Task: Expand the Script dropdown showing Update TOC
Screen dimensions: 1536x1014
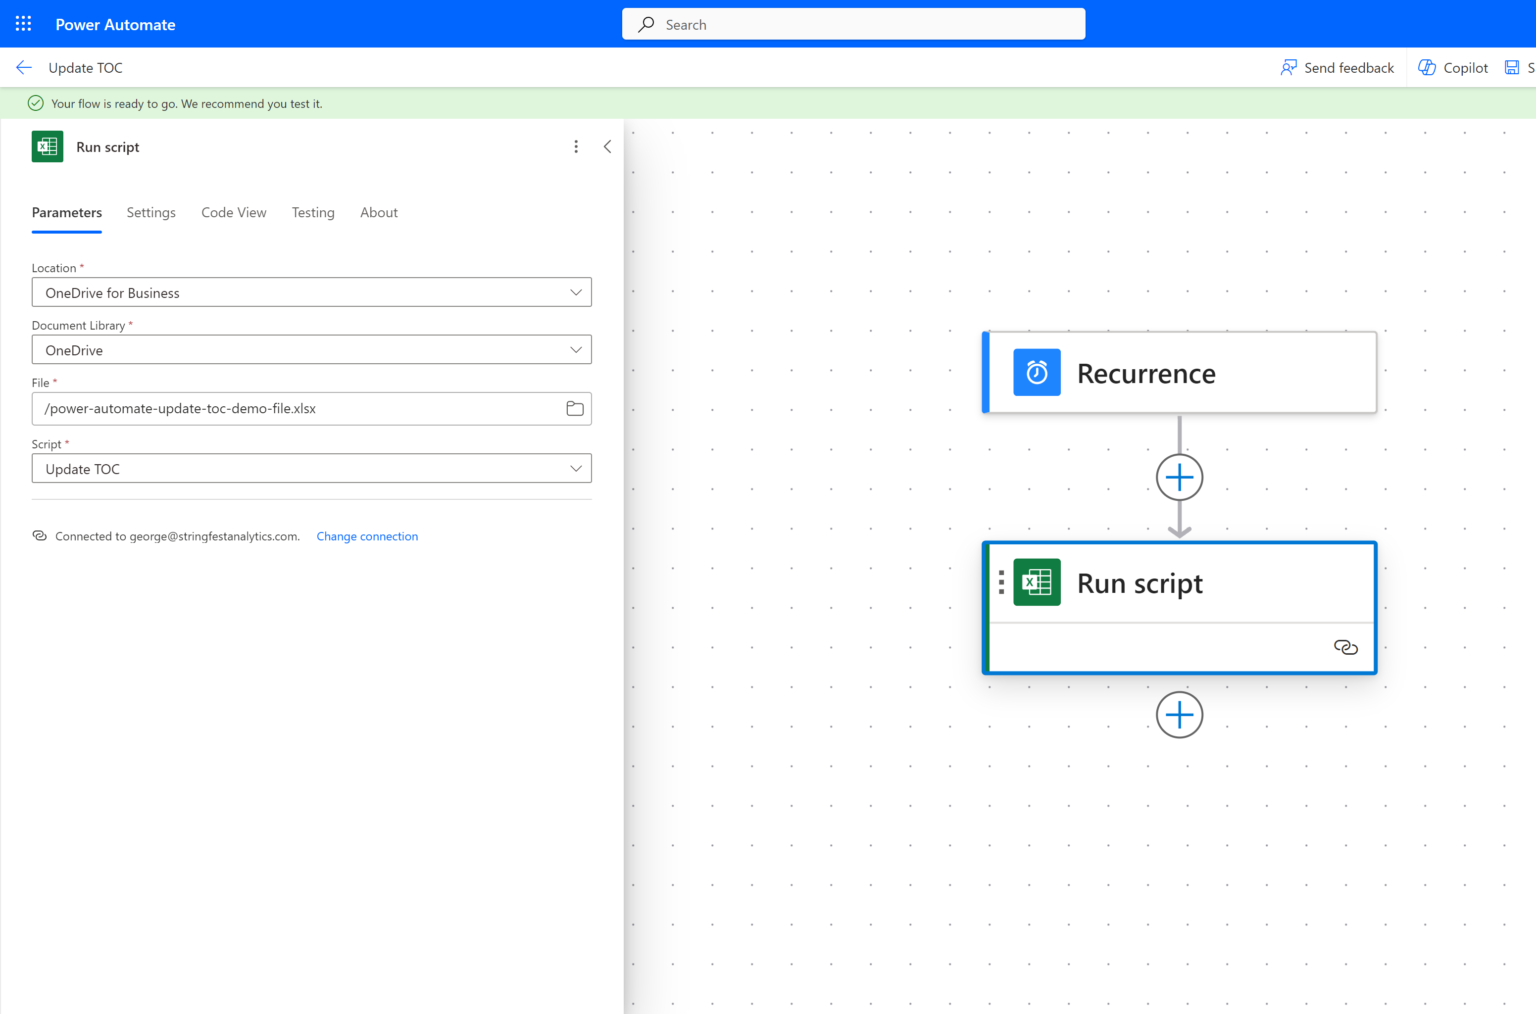Action: point(312,469)
